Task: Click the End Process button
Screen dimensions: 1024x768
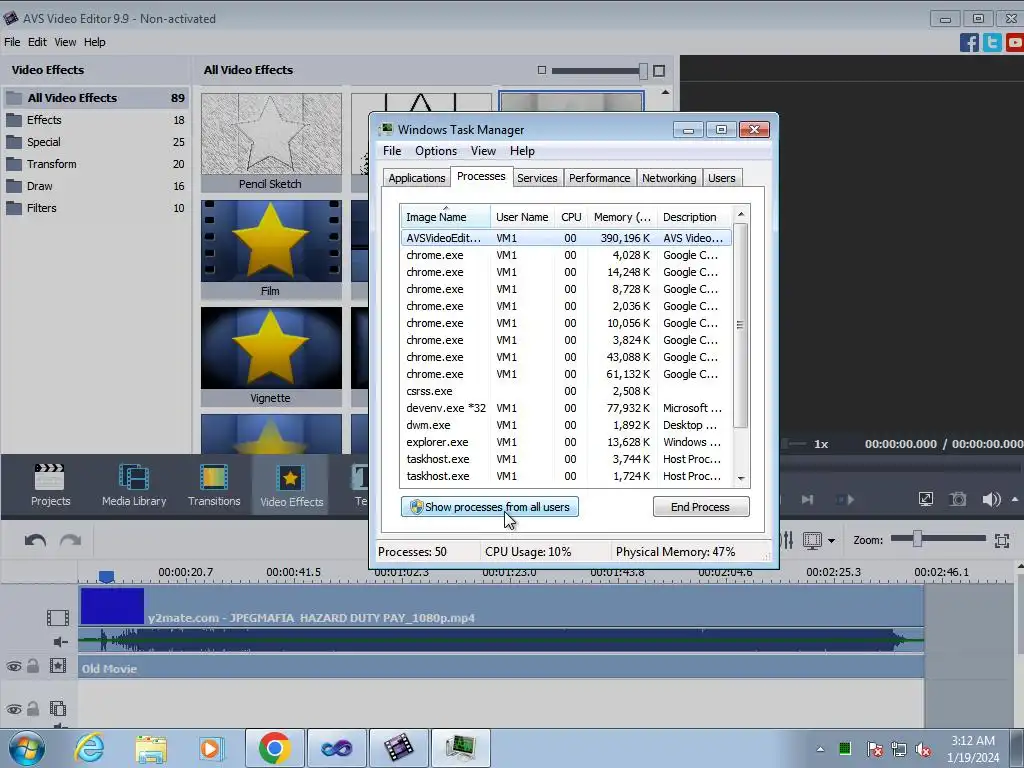Action: pyautogui.click(x=701, y=507)
